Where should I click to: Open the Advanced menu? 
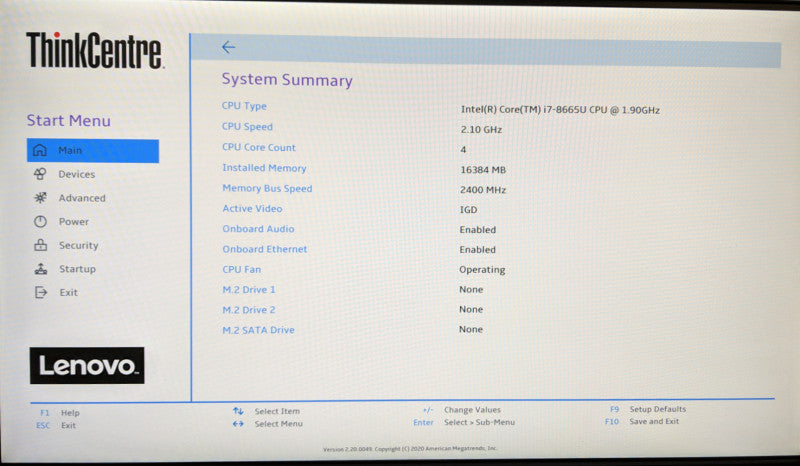pos(82,198)
